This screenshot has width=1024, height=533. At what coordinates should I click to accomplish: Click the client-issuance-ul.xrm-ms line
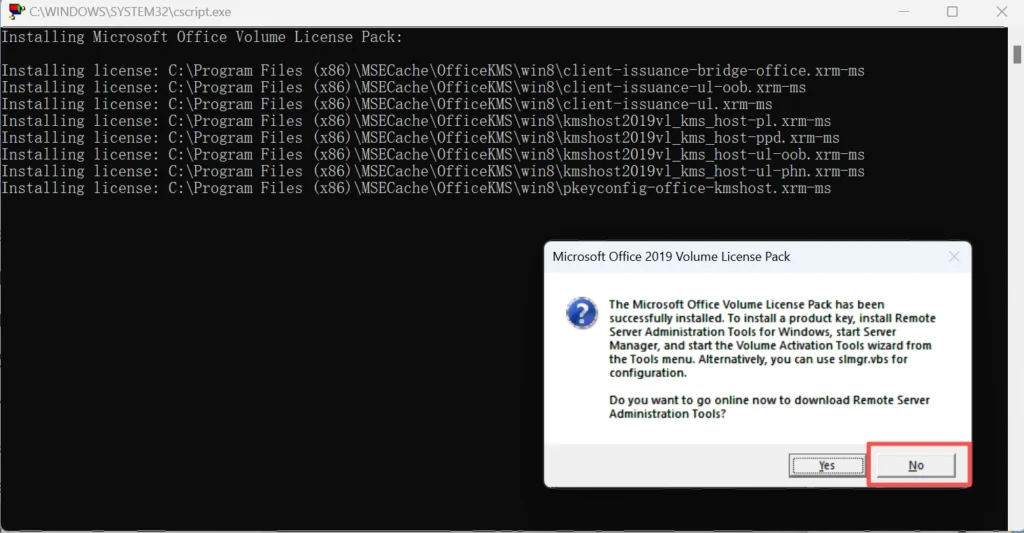[x=387, y=105]
